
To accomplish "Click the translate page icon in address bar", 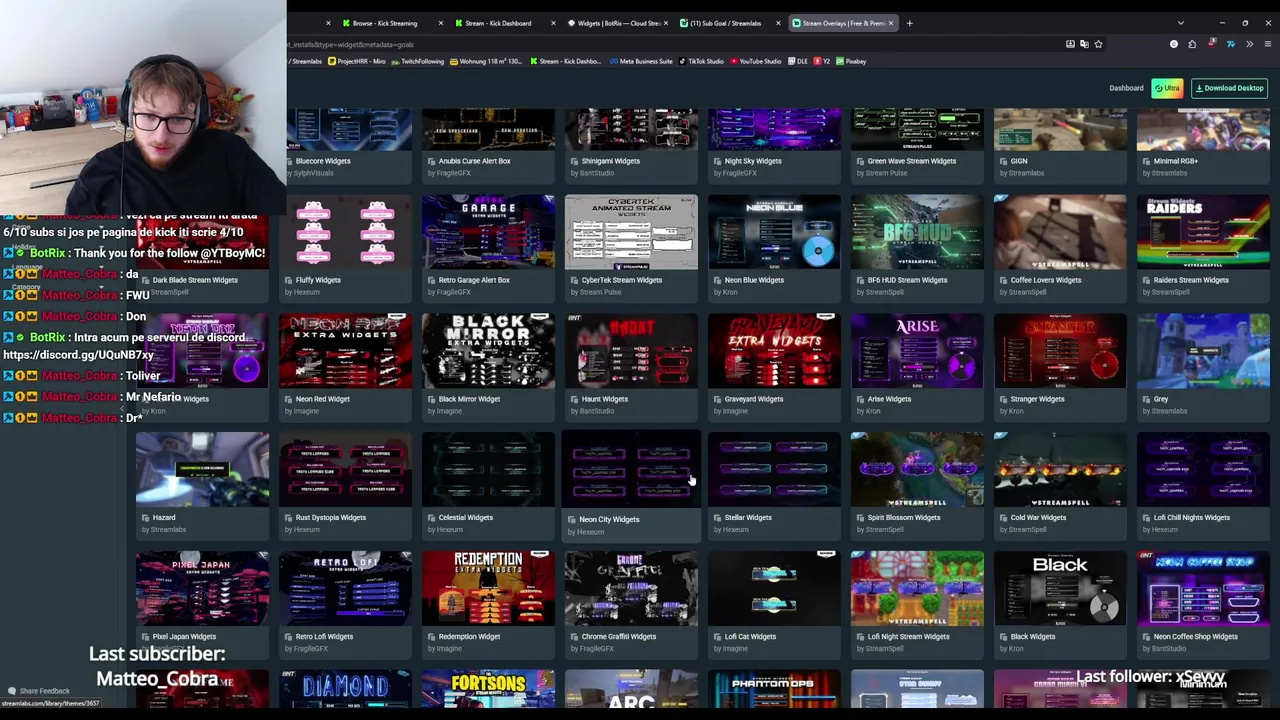I will tap(1084, 44).
